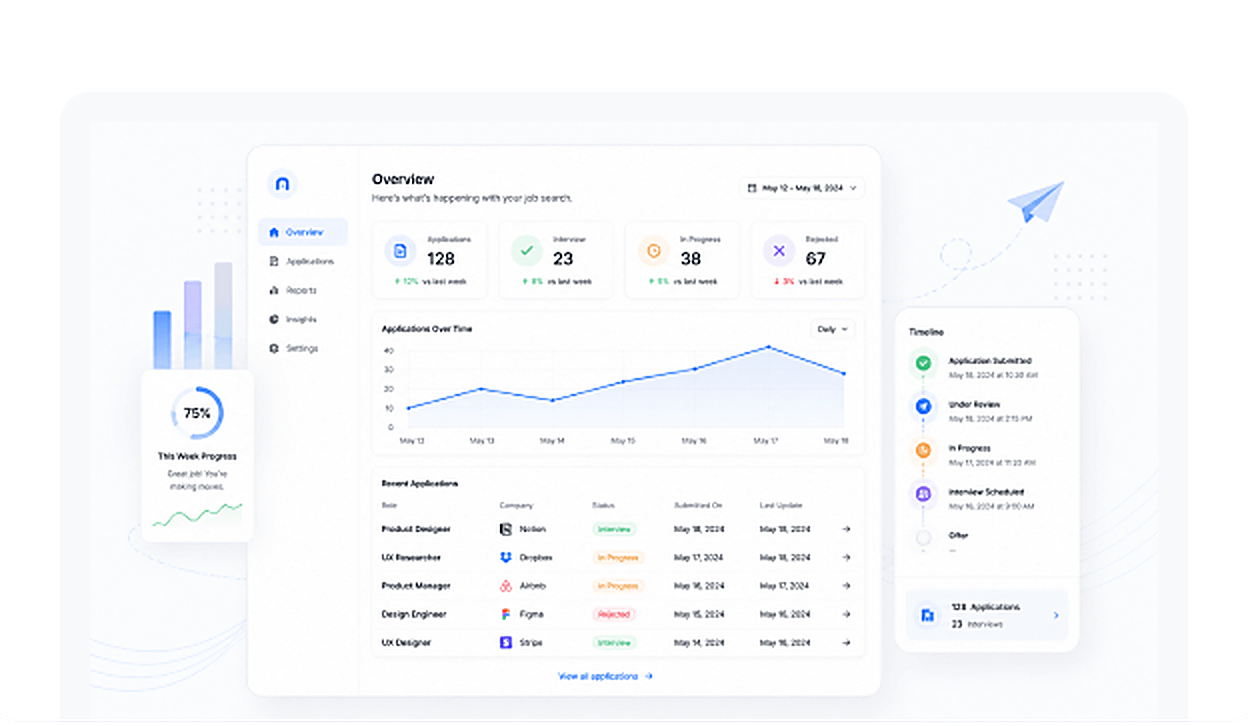
Task: Open the Product Manager row arrow
Action: (846, 586)
